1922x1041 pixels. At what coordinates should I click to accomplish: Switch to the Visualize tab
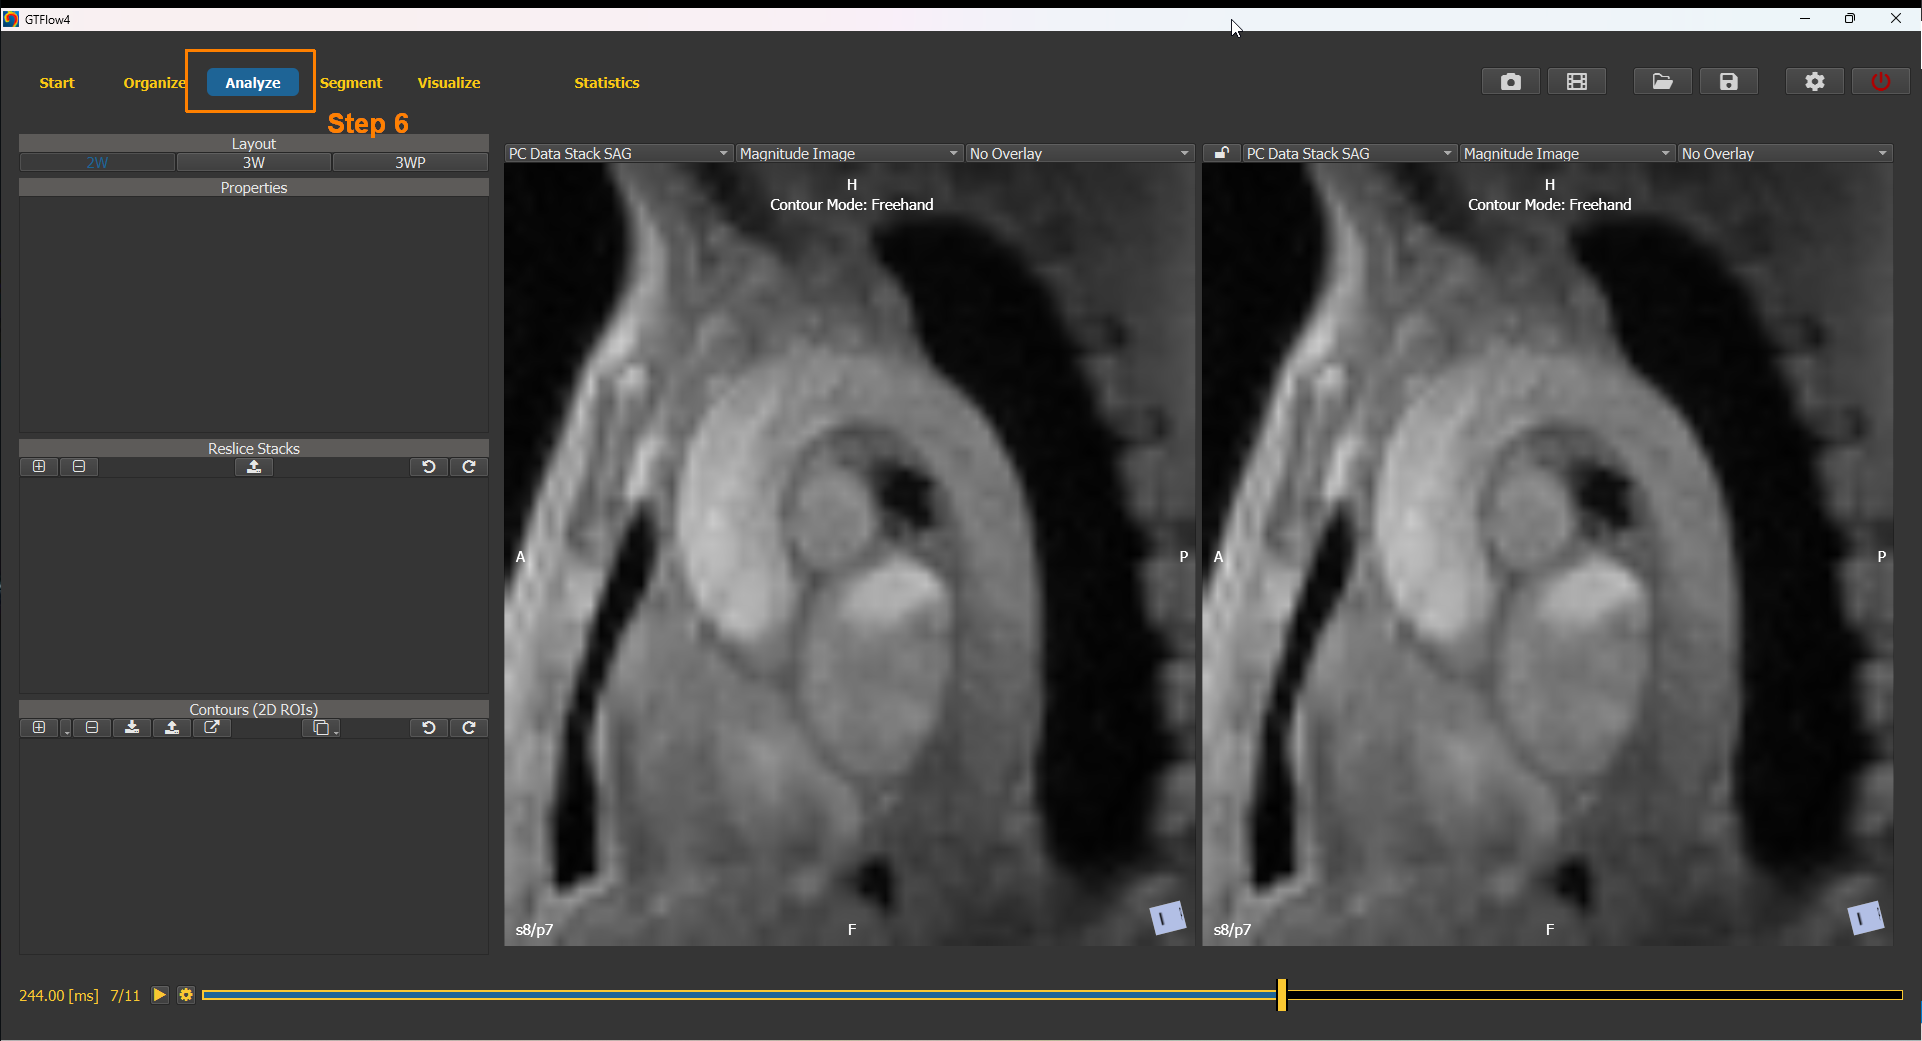click(x=449, y=83)
